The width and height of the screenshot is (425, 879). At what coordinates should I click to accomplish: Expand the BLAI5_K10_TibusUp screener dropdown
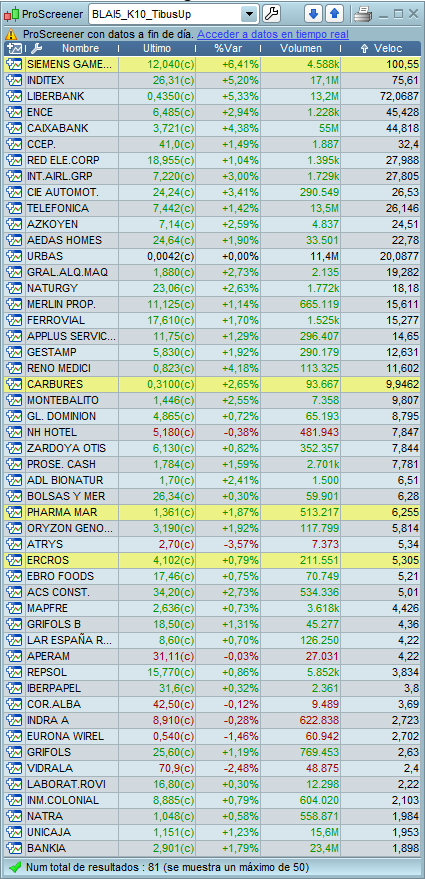click(x=250, y=14)
